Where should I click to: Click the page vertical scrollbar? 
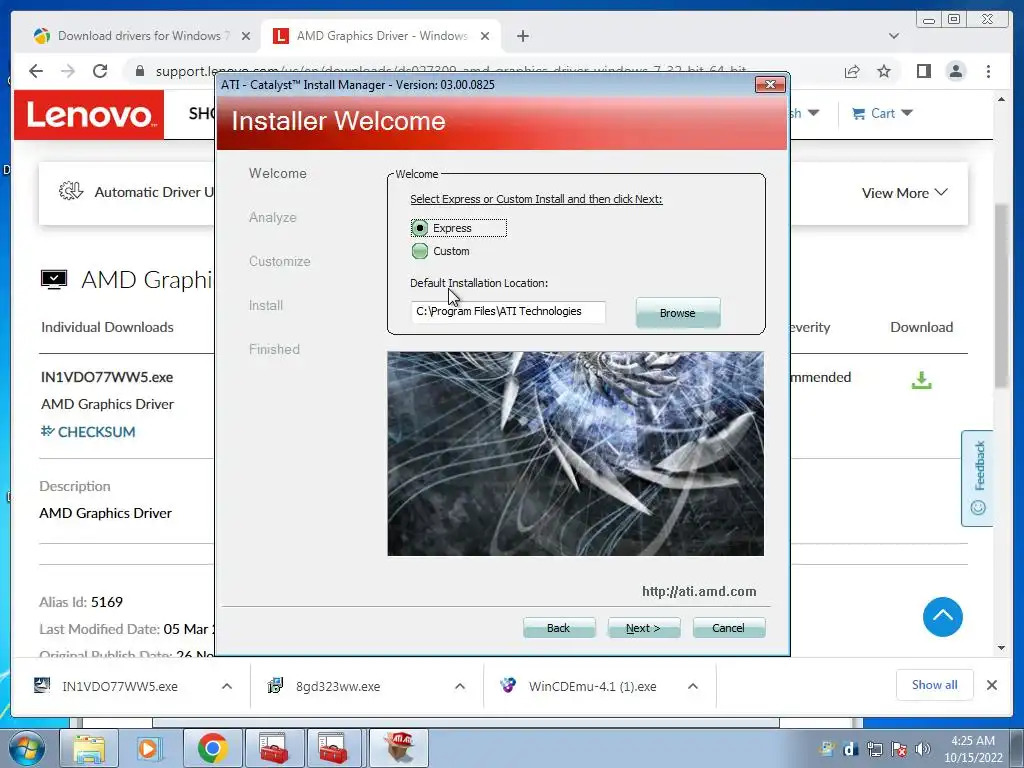coord(1002,296)
